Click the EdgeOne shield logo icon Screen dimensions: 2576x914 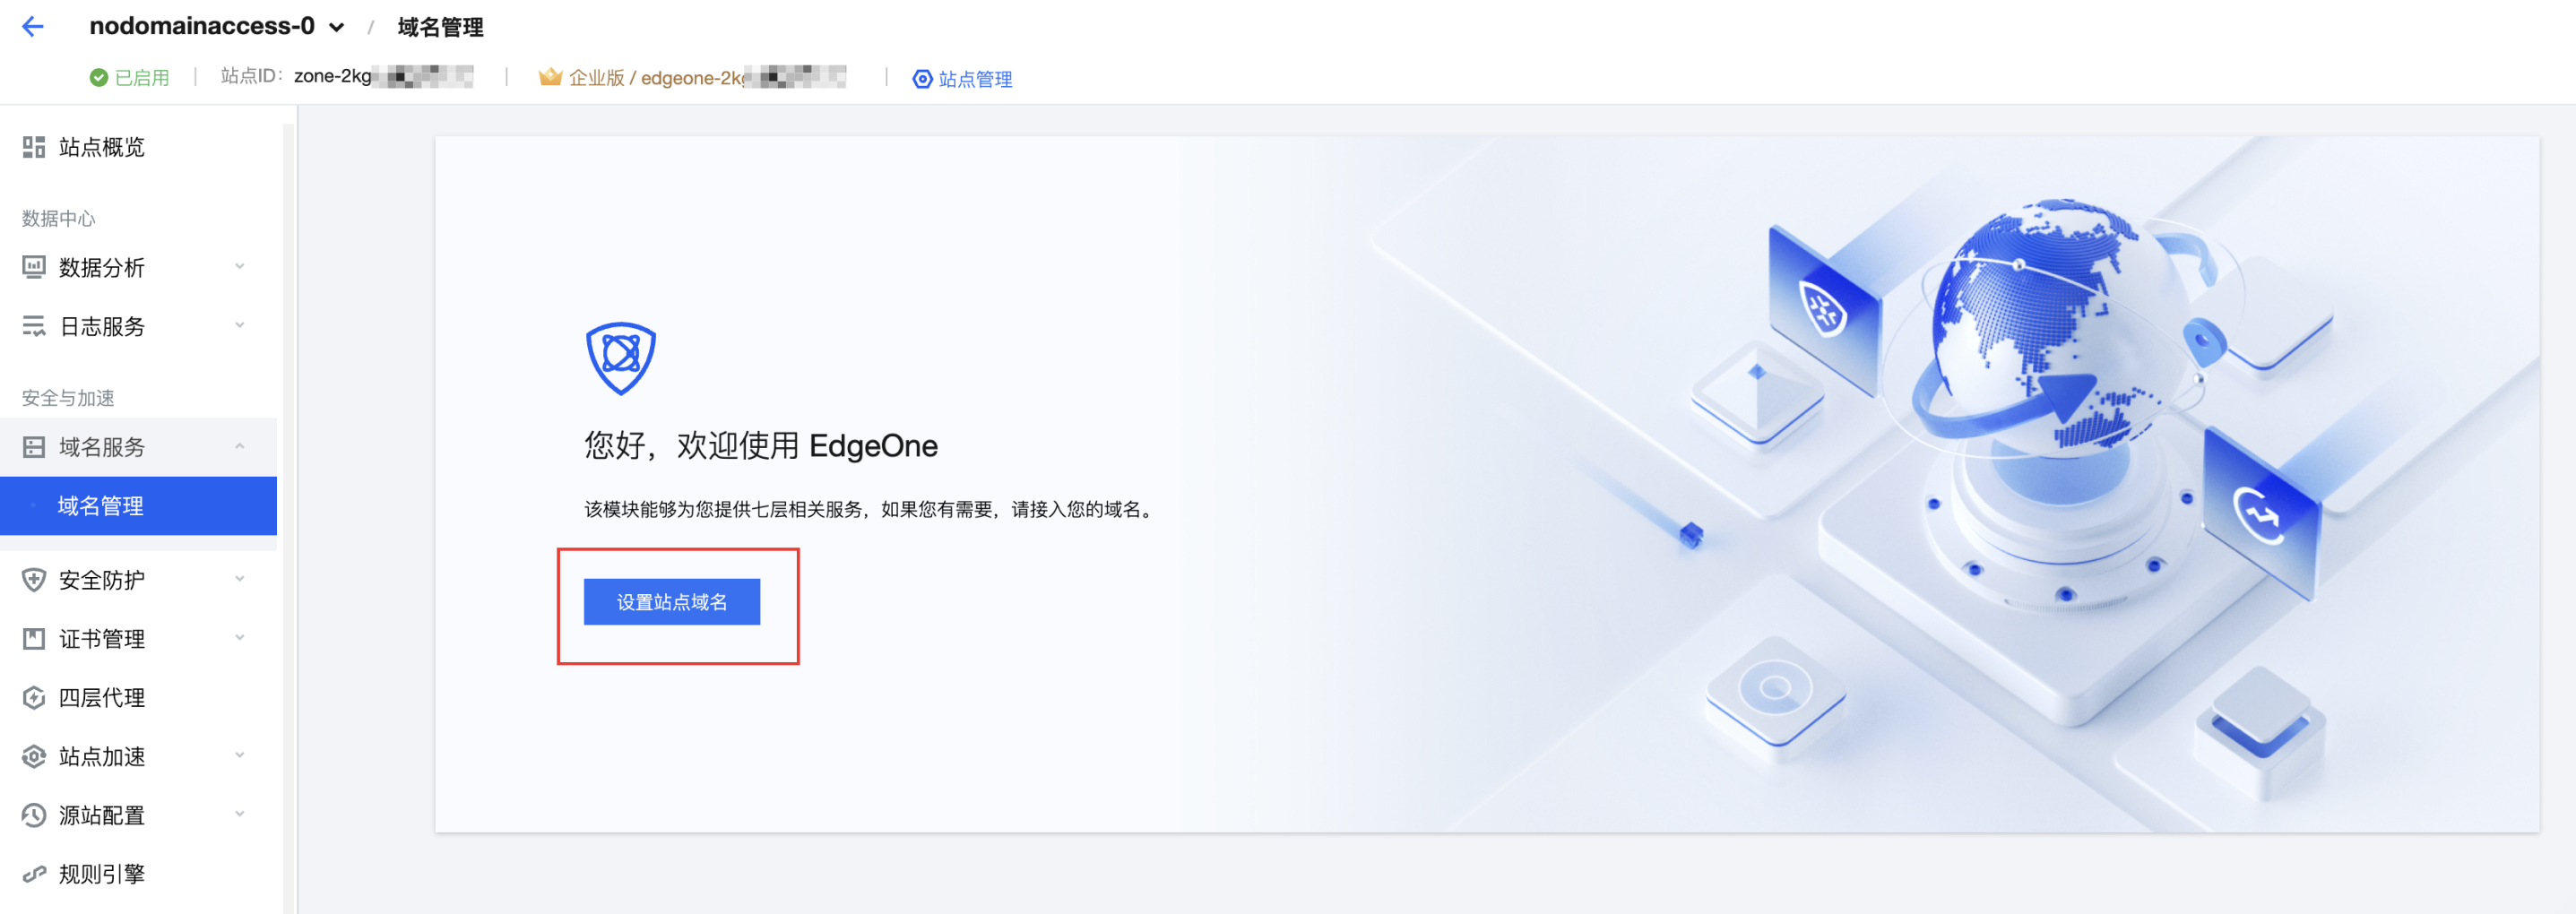click(x=621, y=358)
